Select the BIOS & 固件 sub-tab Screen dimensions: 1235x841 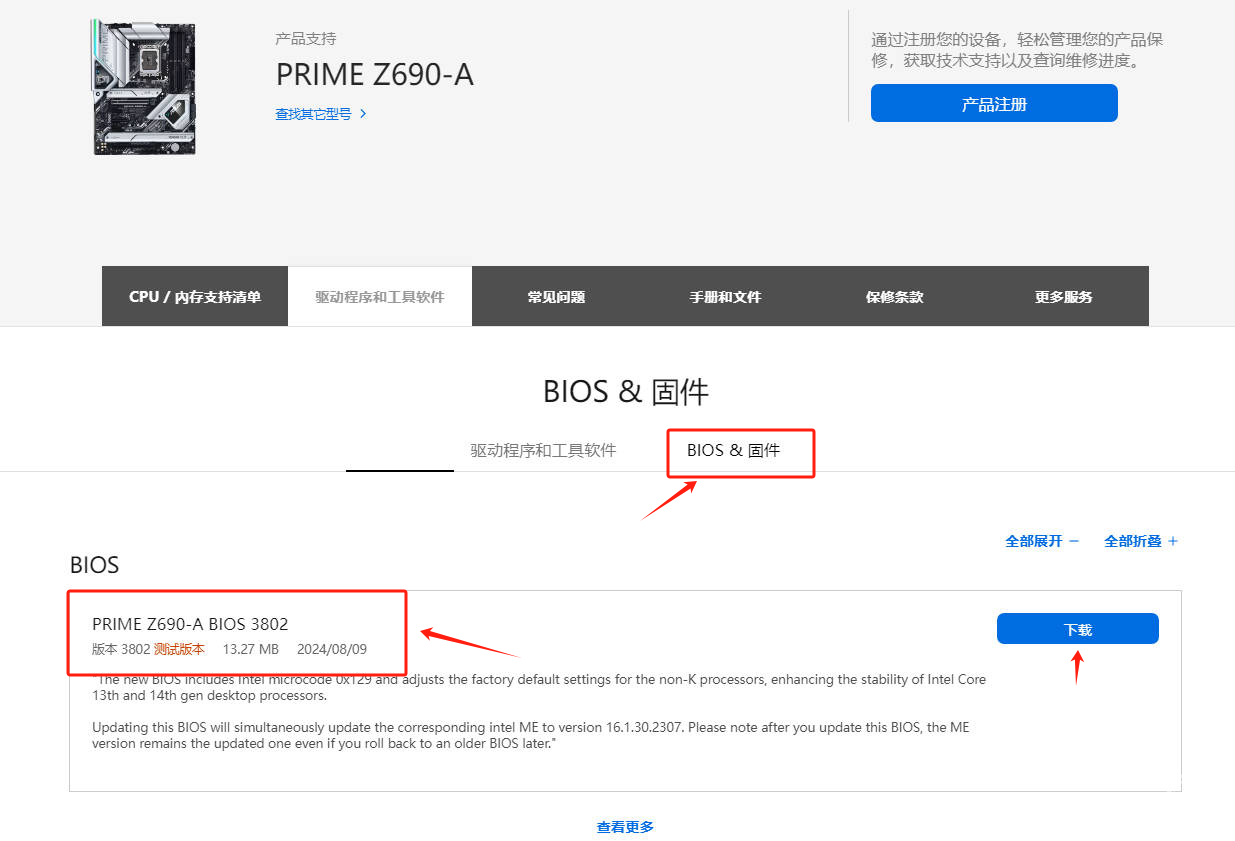733,450
